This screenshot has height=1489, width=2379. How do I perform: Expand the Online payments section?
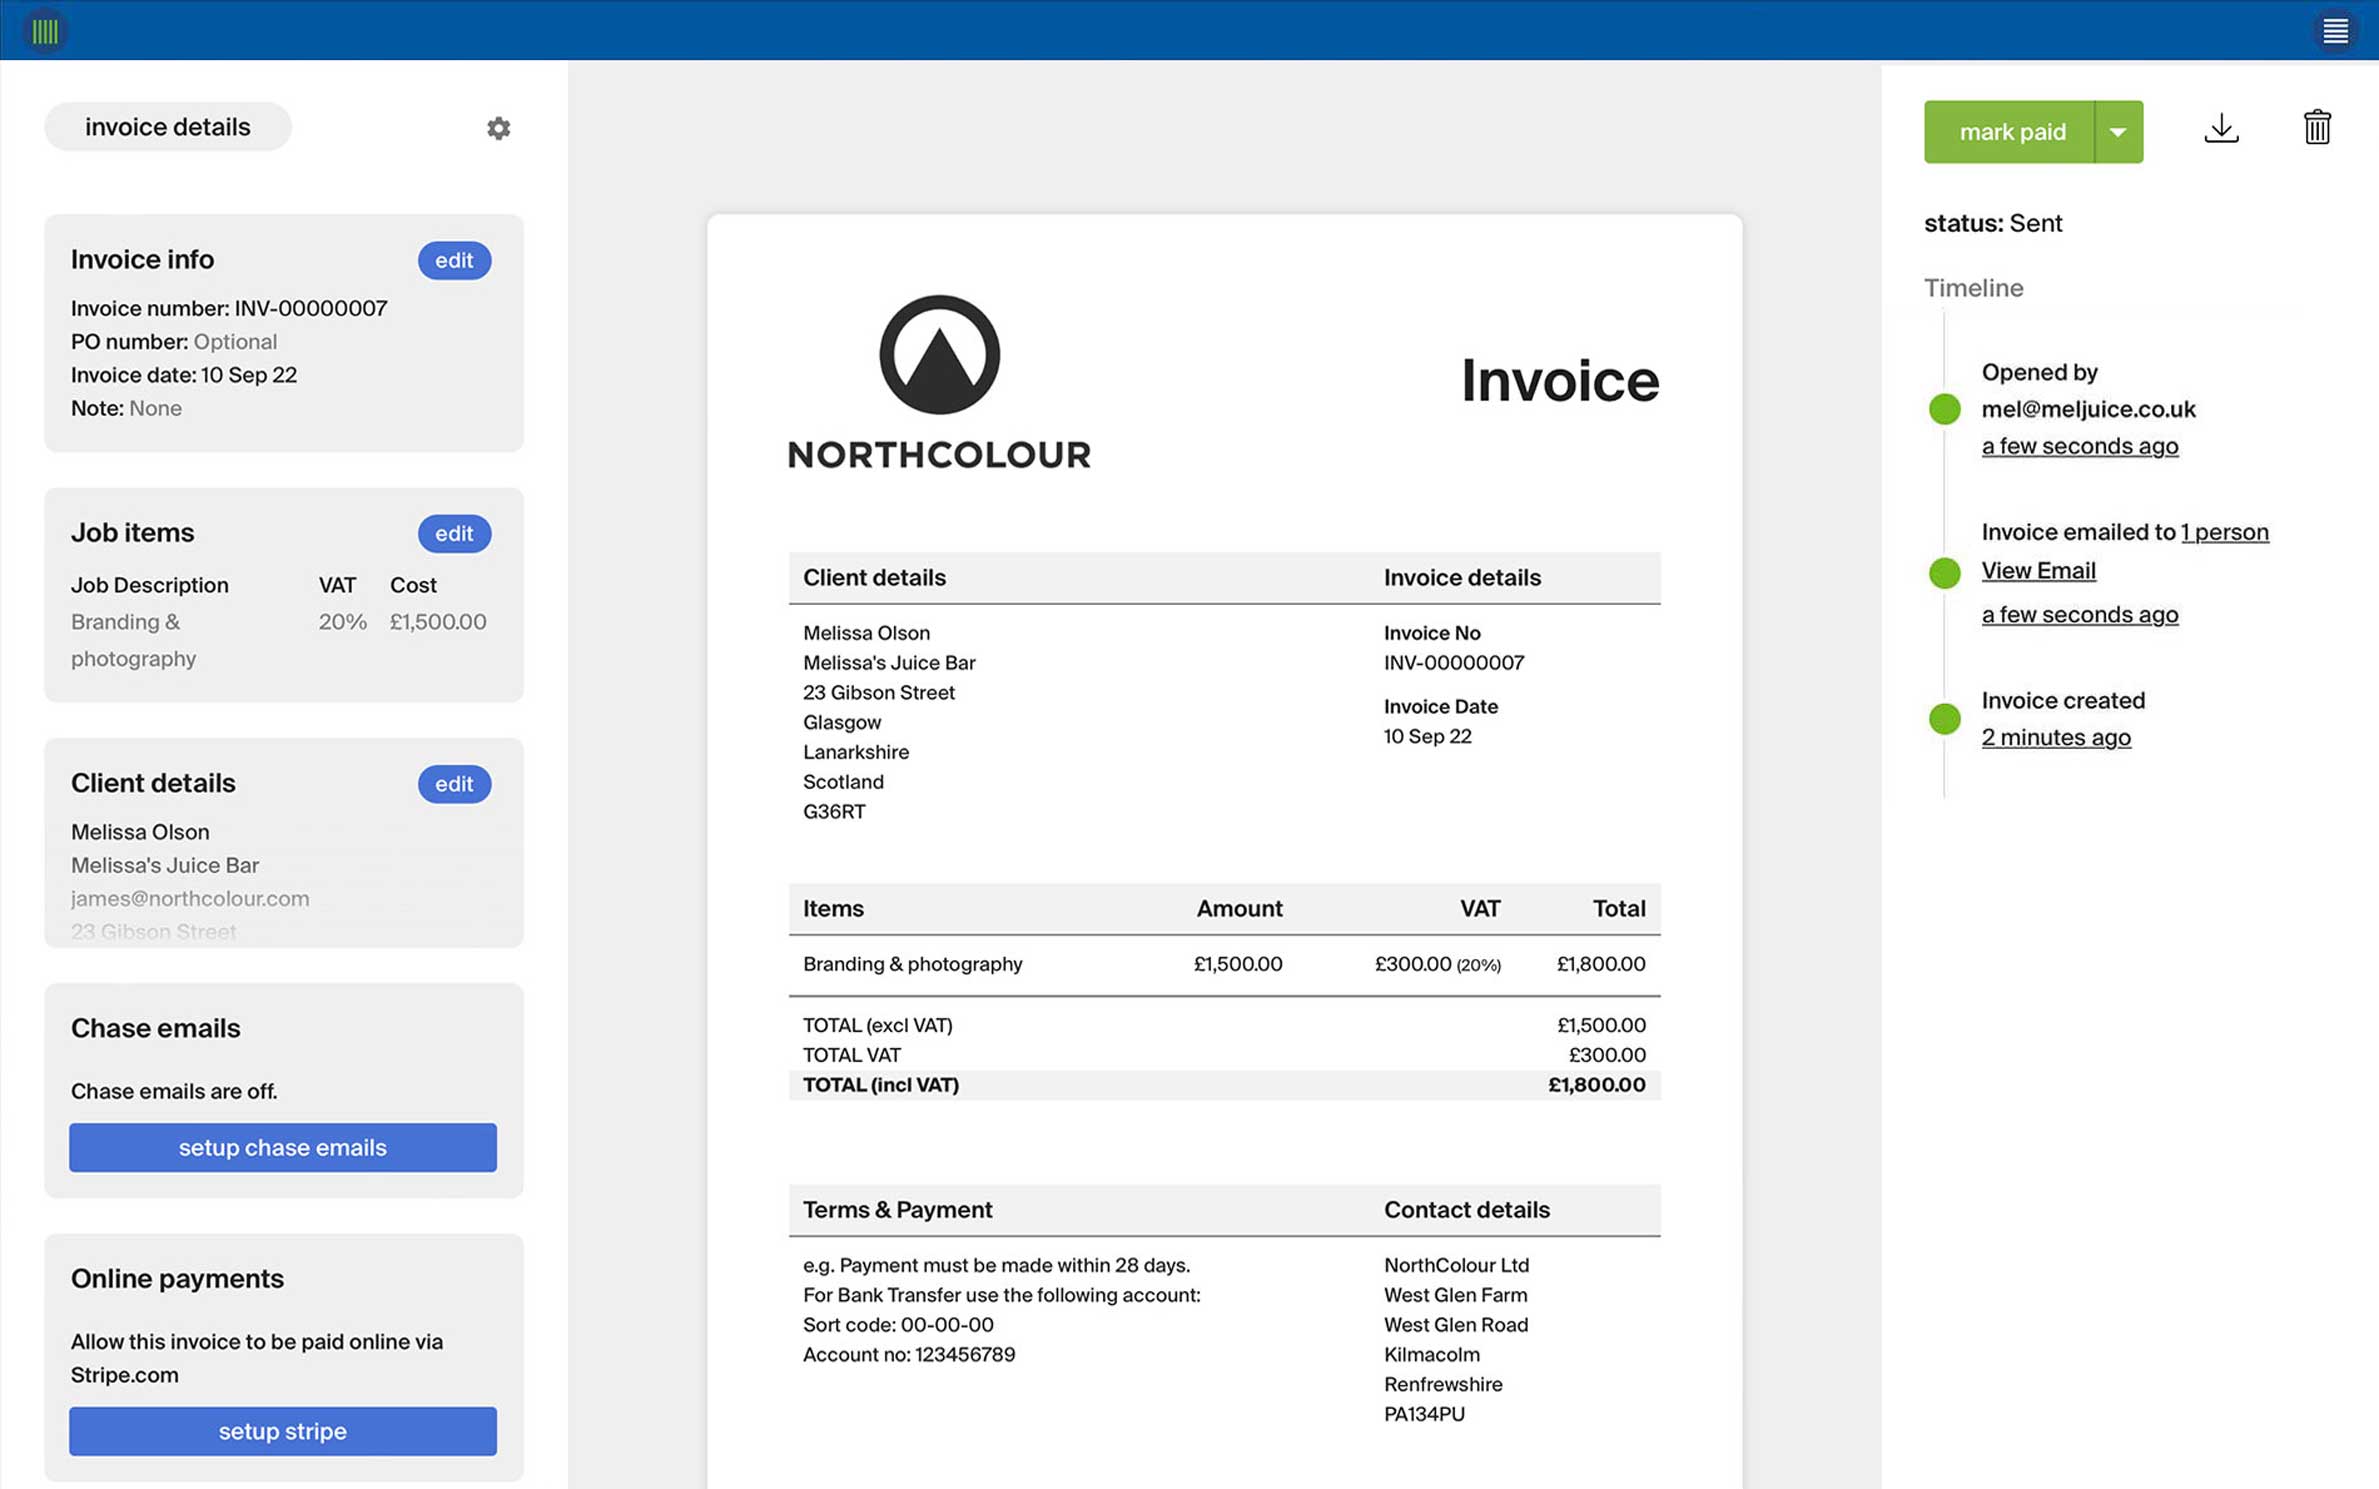coord(176,1277)
